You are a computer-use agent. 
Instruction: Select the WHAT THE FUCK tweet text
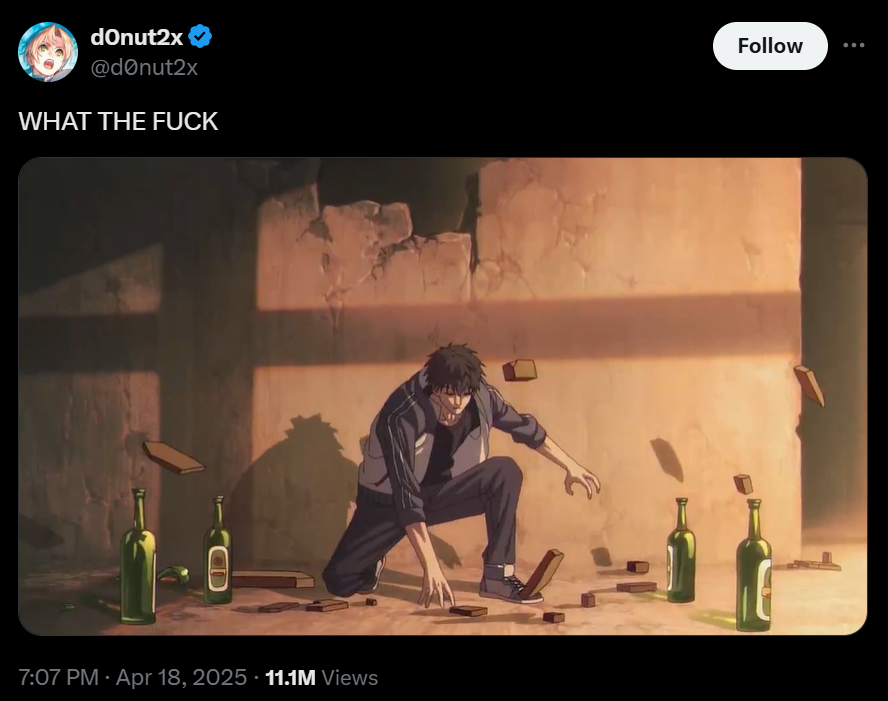[118, 121]
